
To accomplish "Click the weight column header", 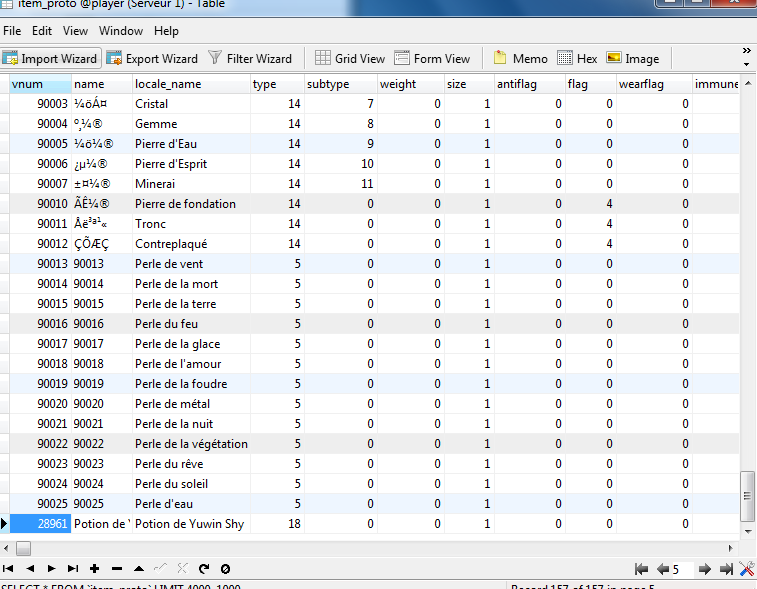I will [411, 84].
